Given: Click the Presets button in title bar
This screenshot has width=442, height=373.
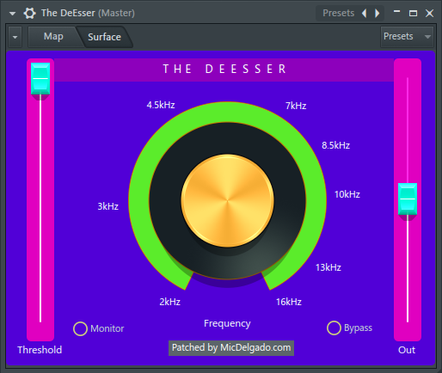Looking at the screenshot, I should [338, 13].
